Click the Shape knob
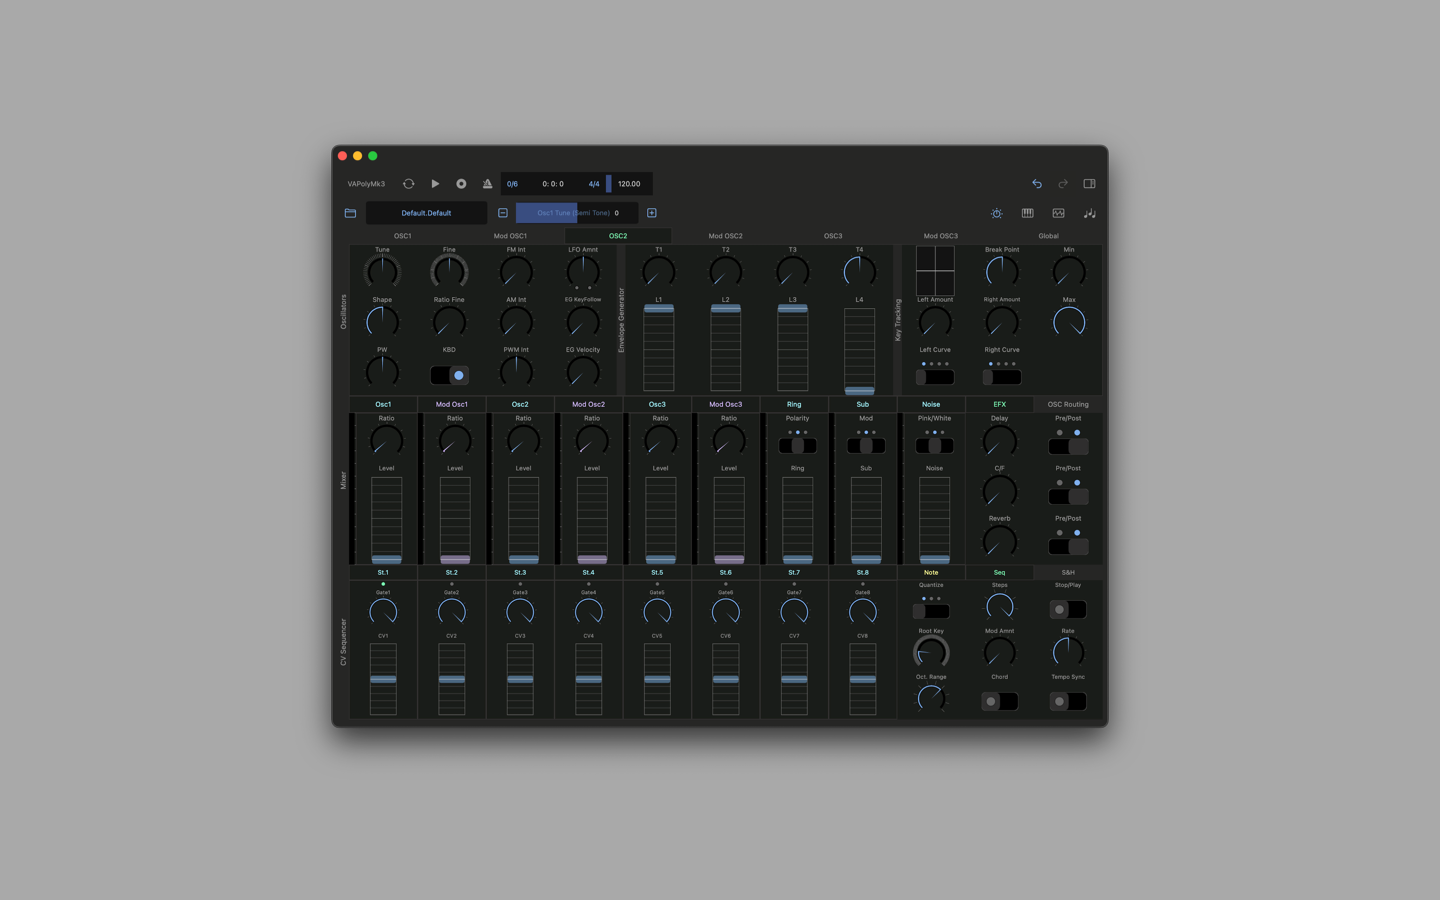 pyautogui.click(x=382, y=321)
